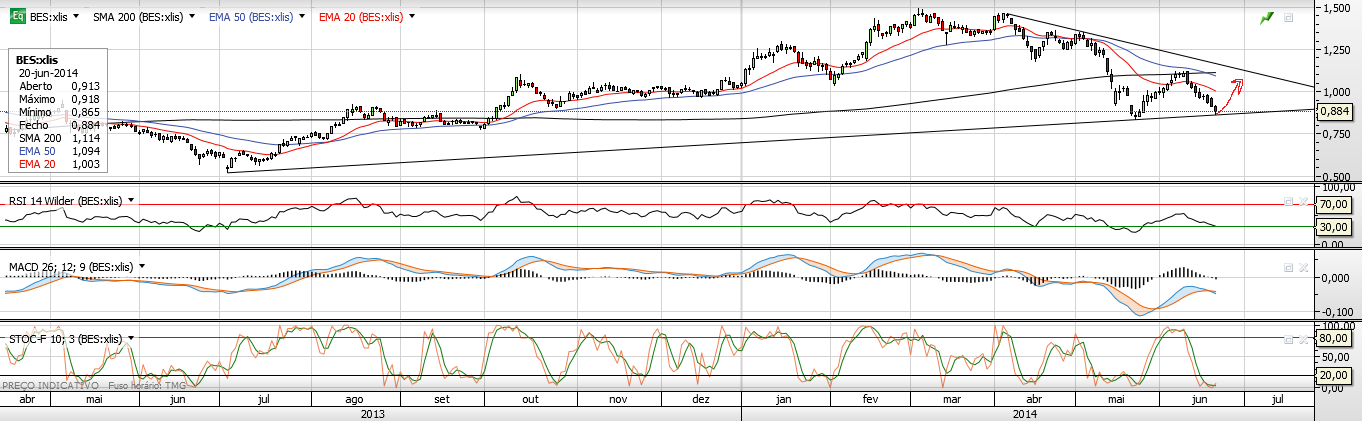Maximize the RSI indicator panel

click(1289, 201)
